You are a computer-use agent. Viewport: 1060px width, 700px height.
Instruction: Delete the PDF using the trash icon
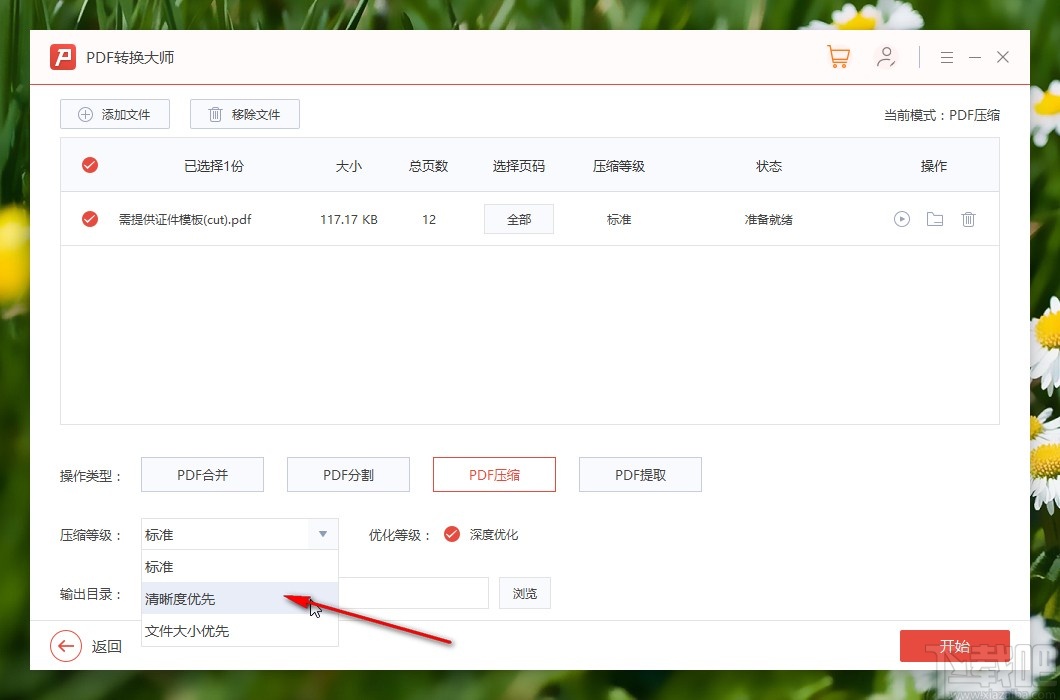(967, 218)
